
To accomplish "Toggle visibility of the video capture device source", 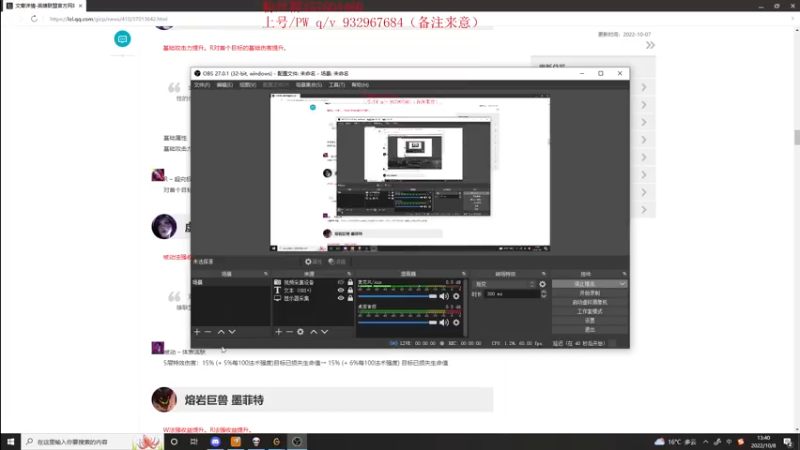I will 341,282.
